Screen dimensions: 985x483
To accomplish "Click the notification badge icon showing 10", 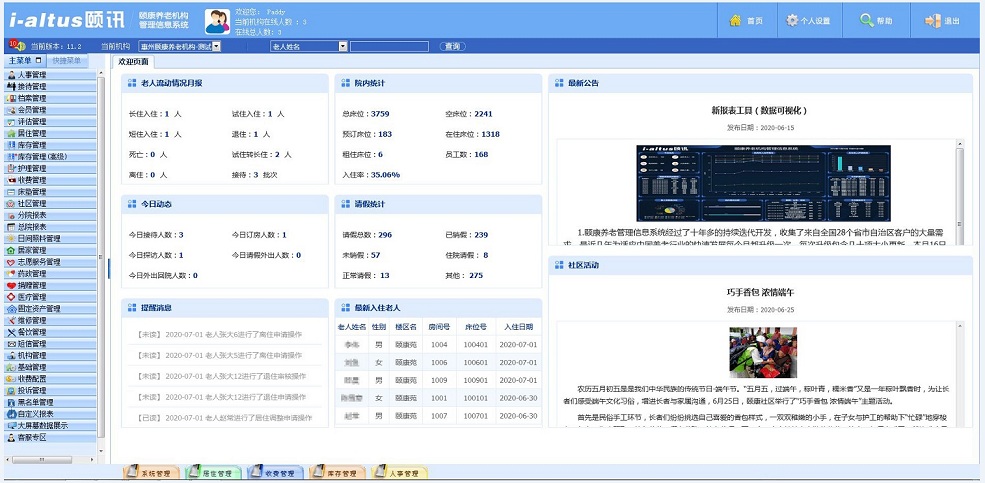I will click(x=17, y=46).
